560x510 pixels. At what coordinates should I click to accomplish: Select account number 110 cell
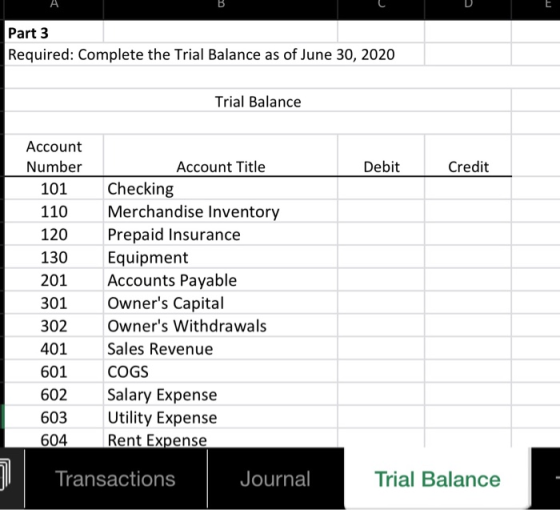click(x=54, y=211)
